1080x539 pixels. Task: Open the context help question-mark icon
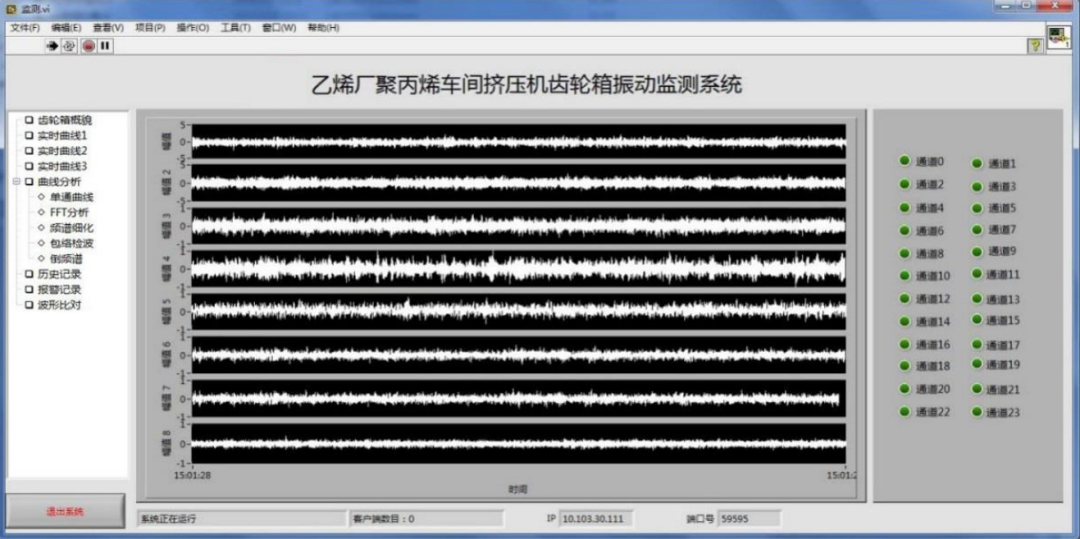point(1035,46)
